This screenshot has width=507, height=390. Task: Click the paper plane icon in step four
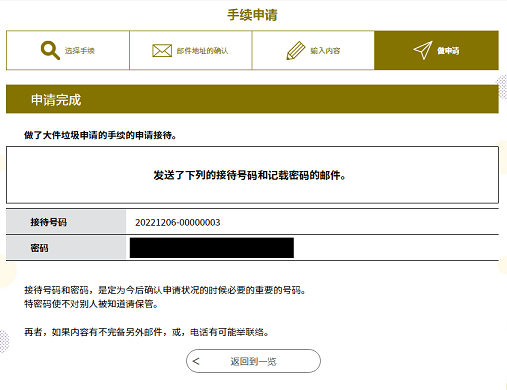(423, 50)
